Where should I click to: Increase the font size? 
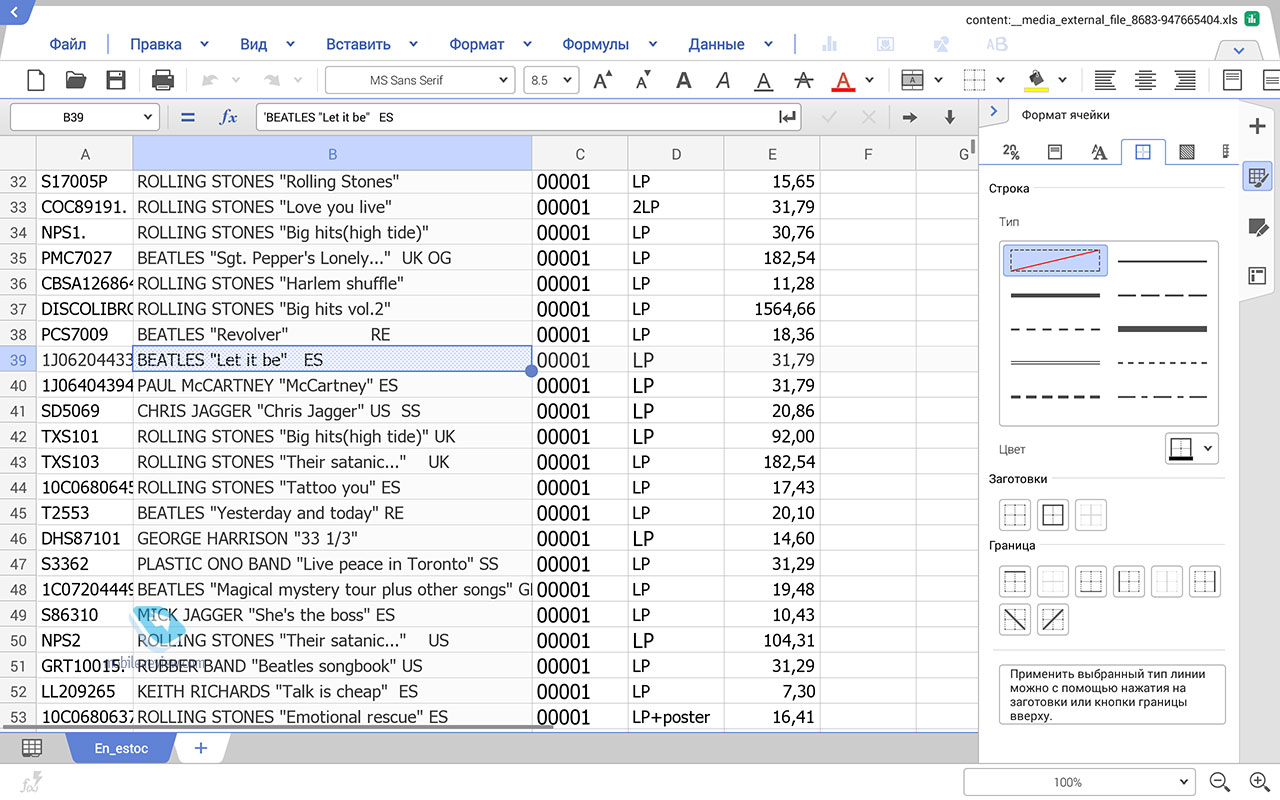tap(603, 80)
